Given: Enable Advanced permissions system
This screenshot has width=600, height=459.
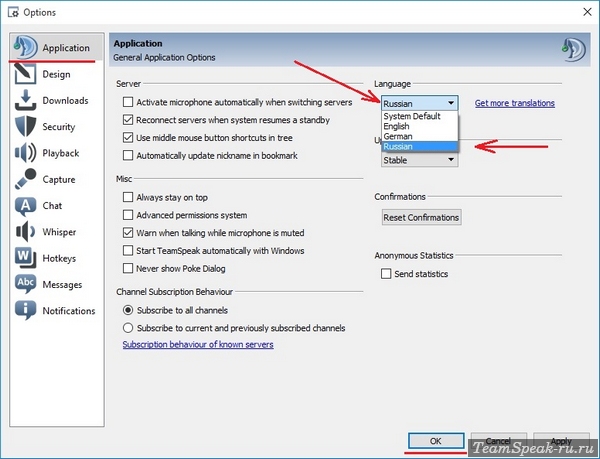Looking at the screenshot, I should pyautogui.click(x=128, y=215).
